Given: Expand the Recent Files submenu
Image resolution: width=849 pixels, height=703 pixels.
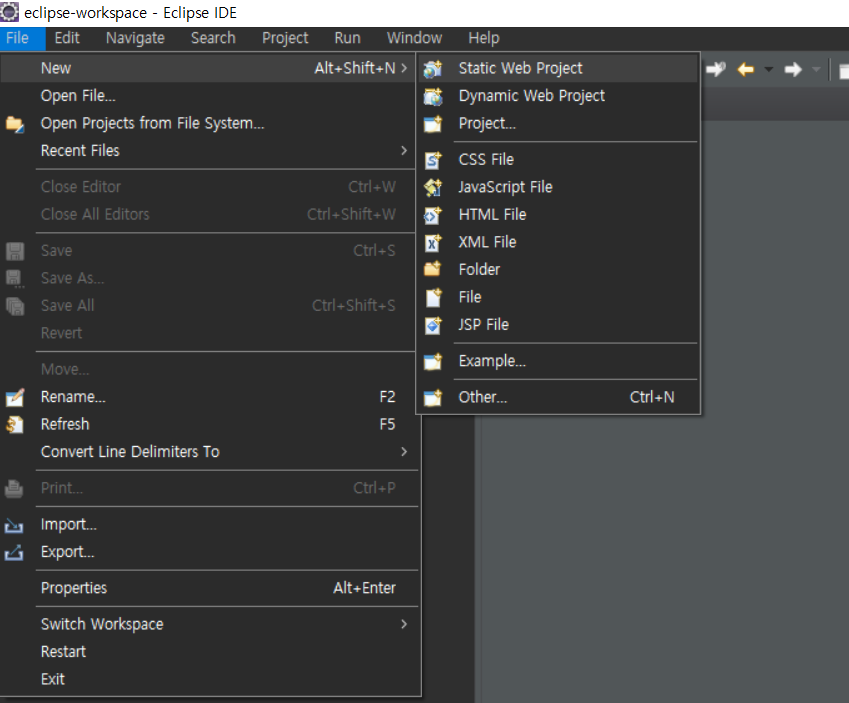Looking at the screenshot, I should pos(404,151).
